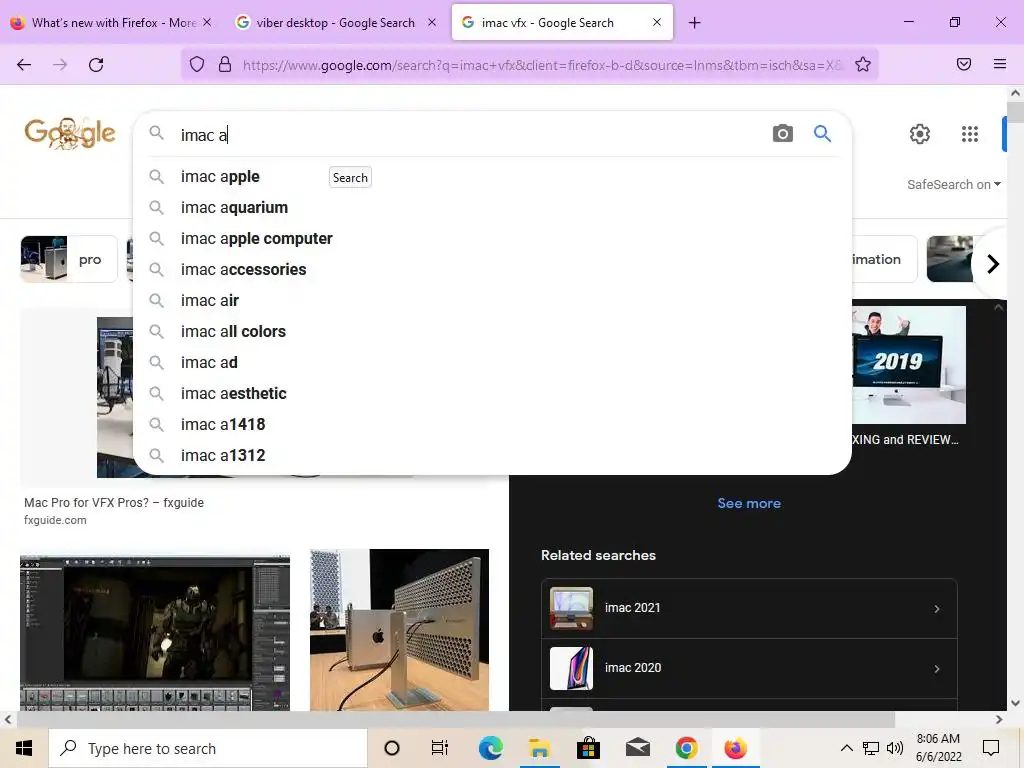Open the 2019 iMac review thumbnail
The width and height of the screenshot is (1024, 768).
coord(908,365)
